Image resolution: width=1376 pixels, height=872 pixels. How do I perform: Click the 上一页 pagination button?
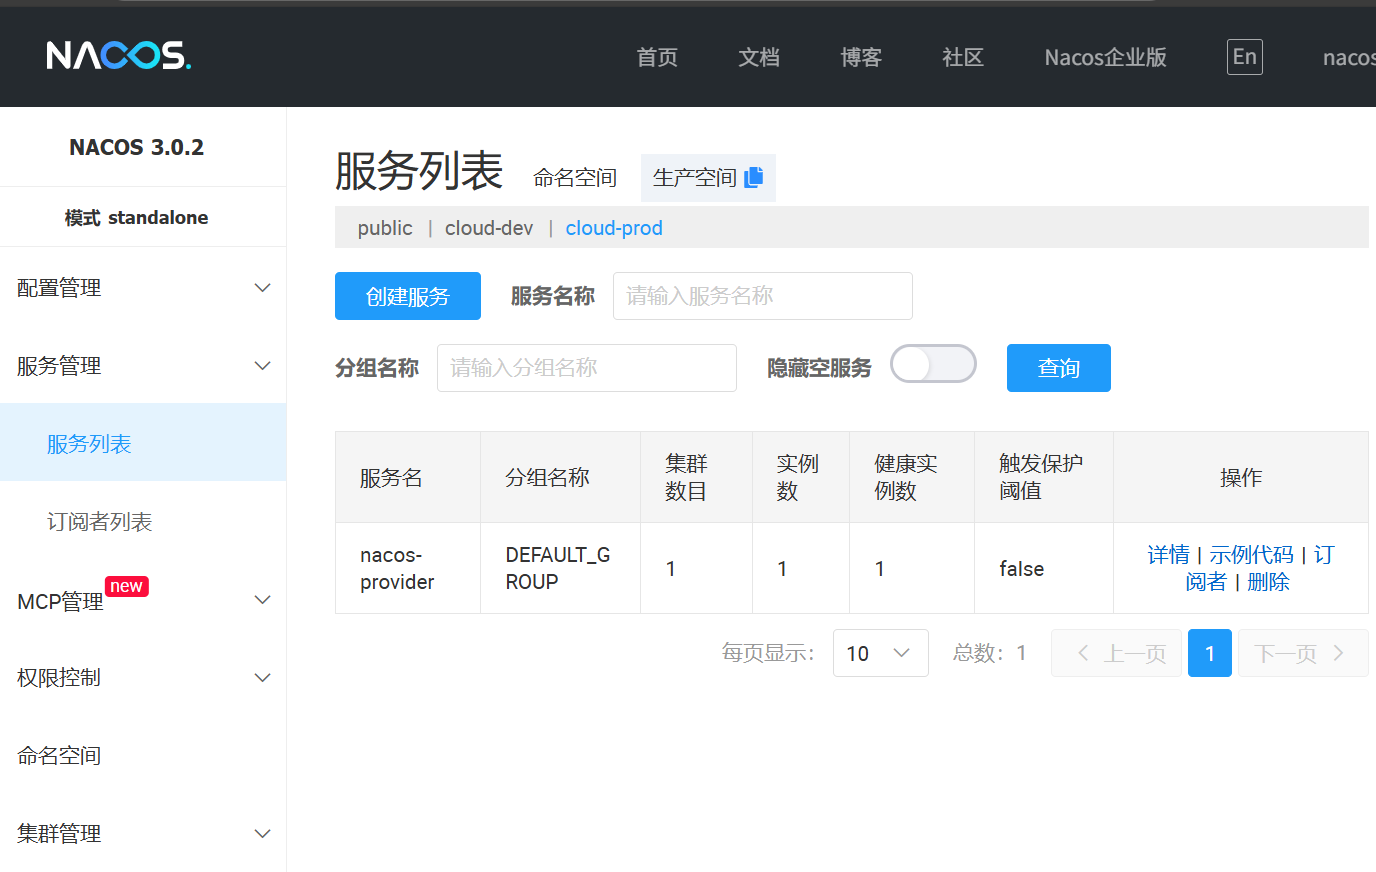(1116, 653)
